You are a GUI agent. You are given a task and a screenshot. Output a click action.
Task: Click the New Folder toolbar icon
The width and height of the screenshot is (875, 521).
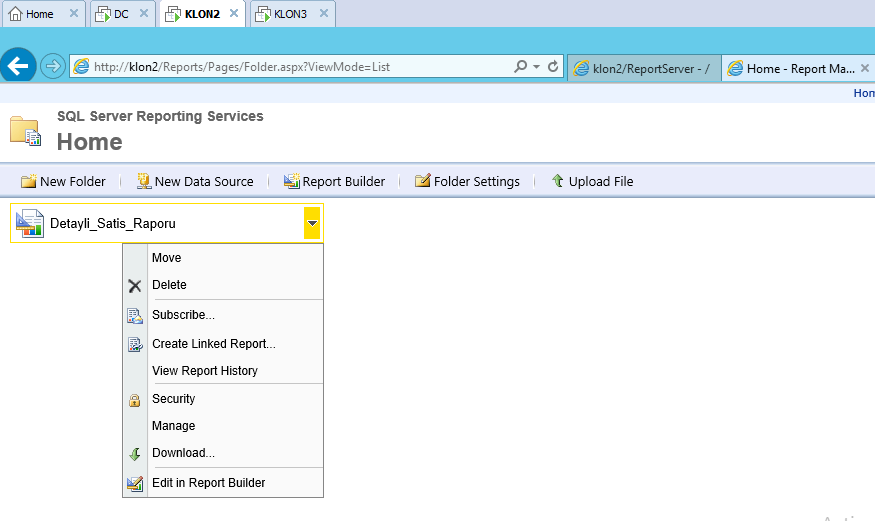click(x=29, y=181)
